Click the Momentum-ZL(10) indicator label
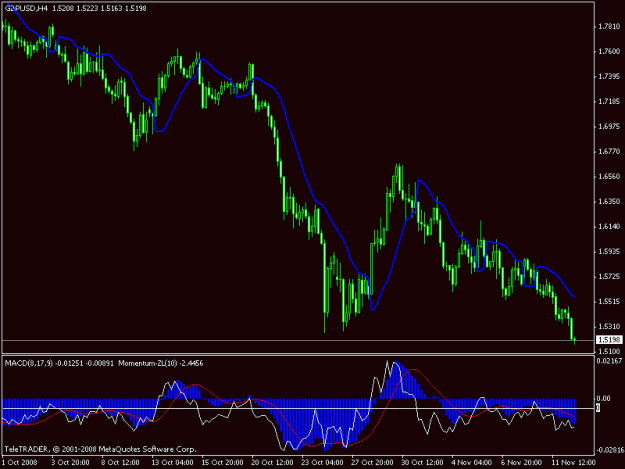Screen dimensions: 625x469 click(148, 363)
